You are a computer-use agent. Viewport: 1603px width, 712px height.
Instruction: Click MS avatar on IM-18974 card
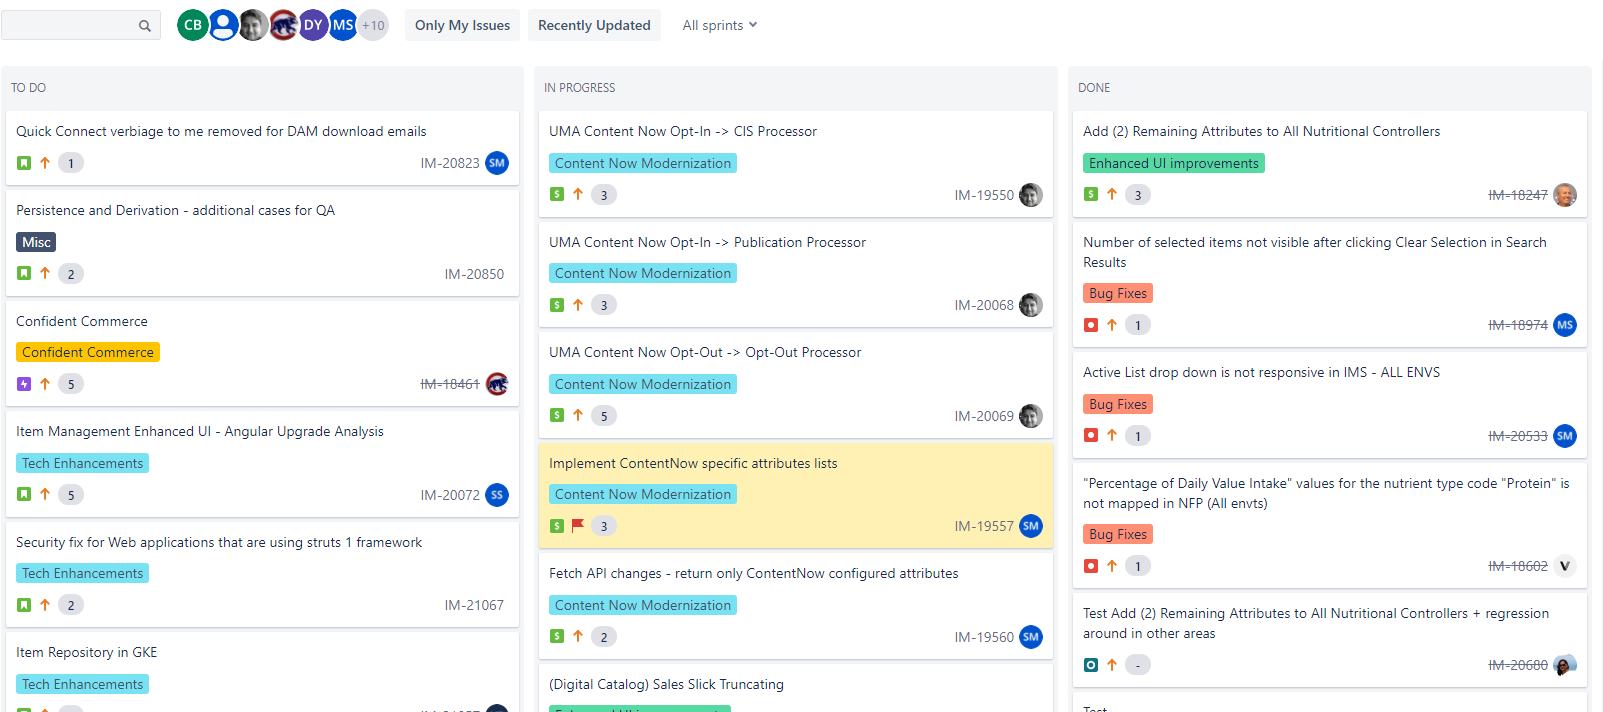[1565, 325]
